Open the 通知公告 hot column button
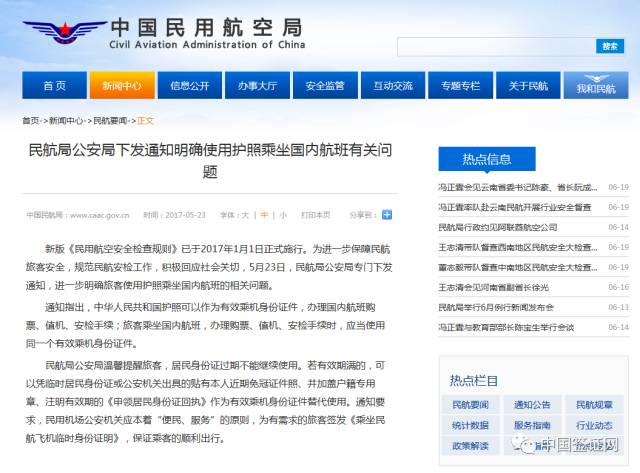The height and width of the screenshot is (473, 640). pos(532,405)
